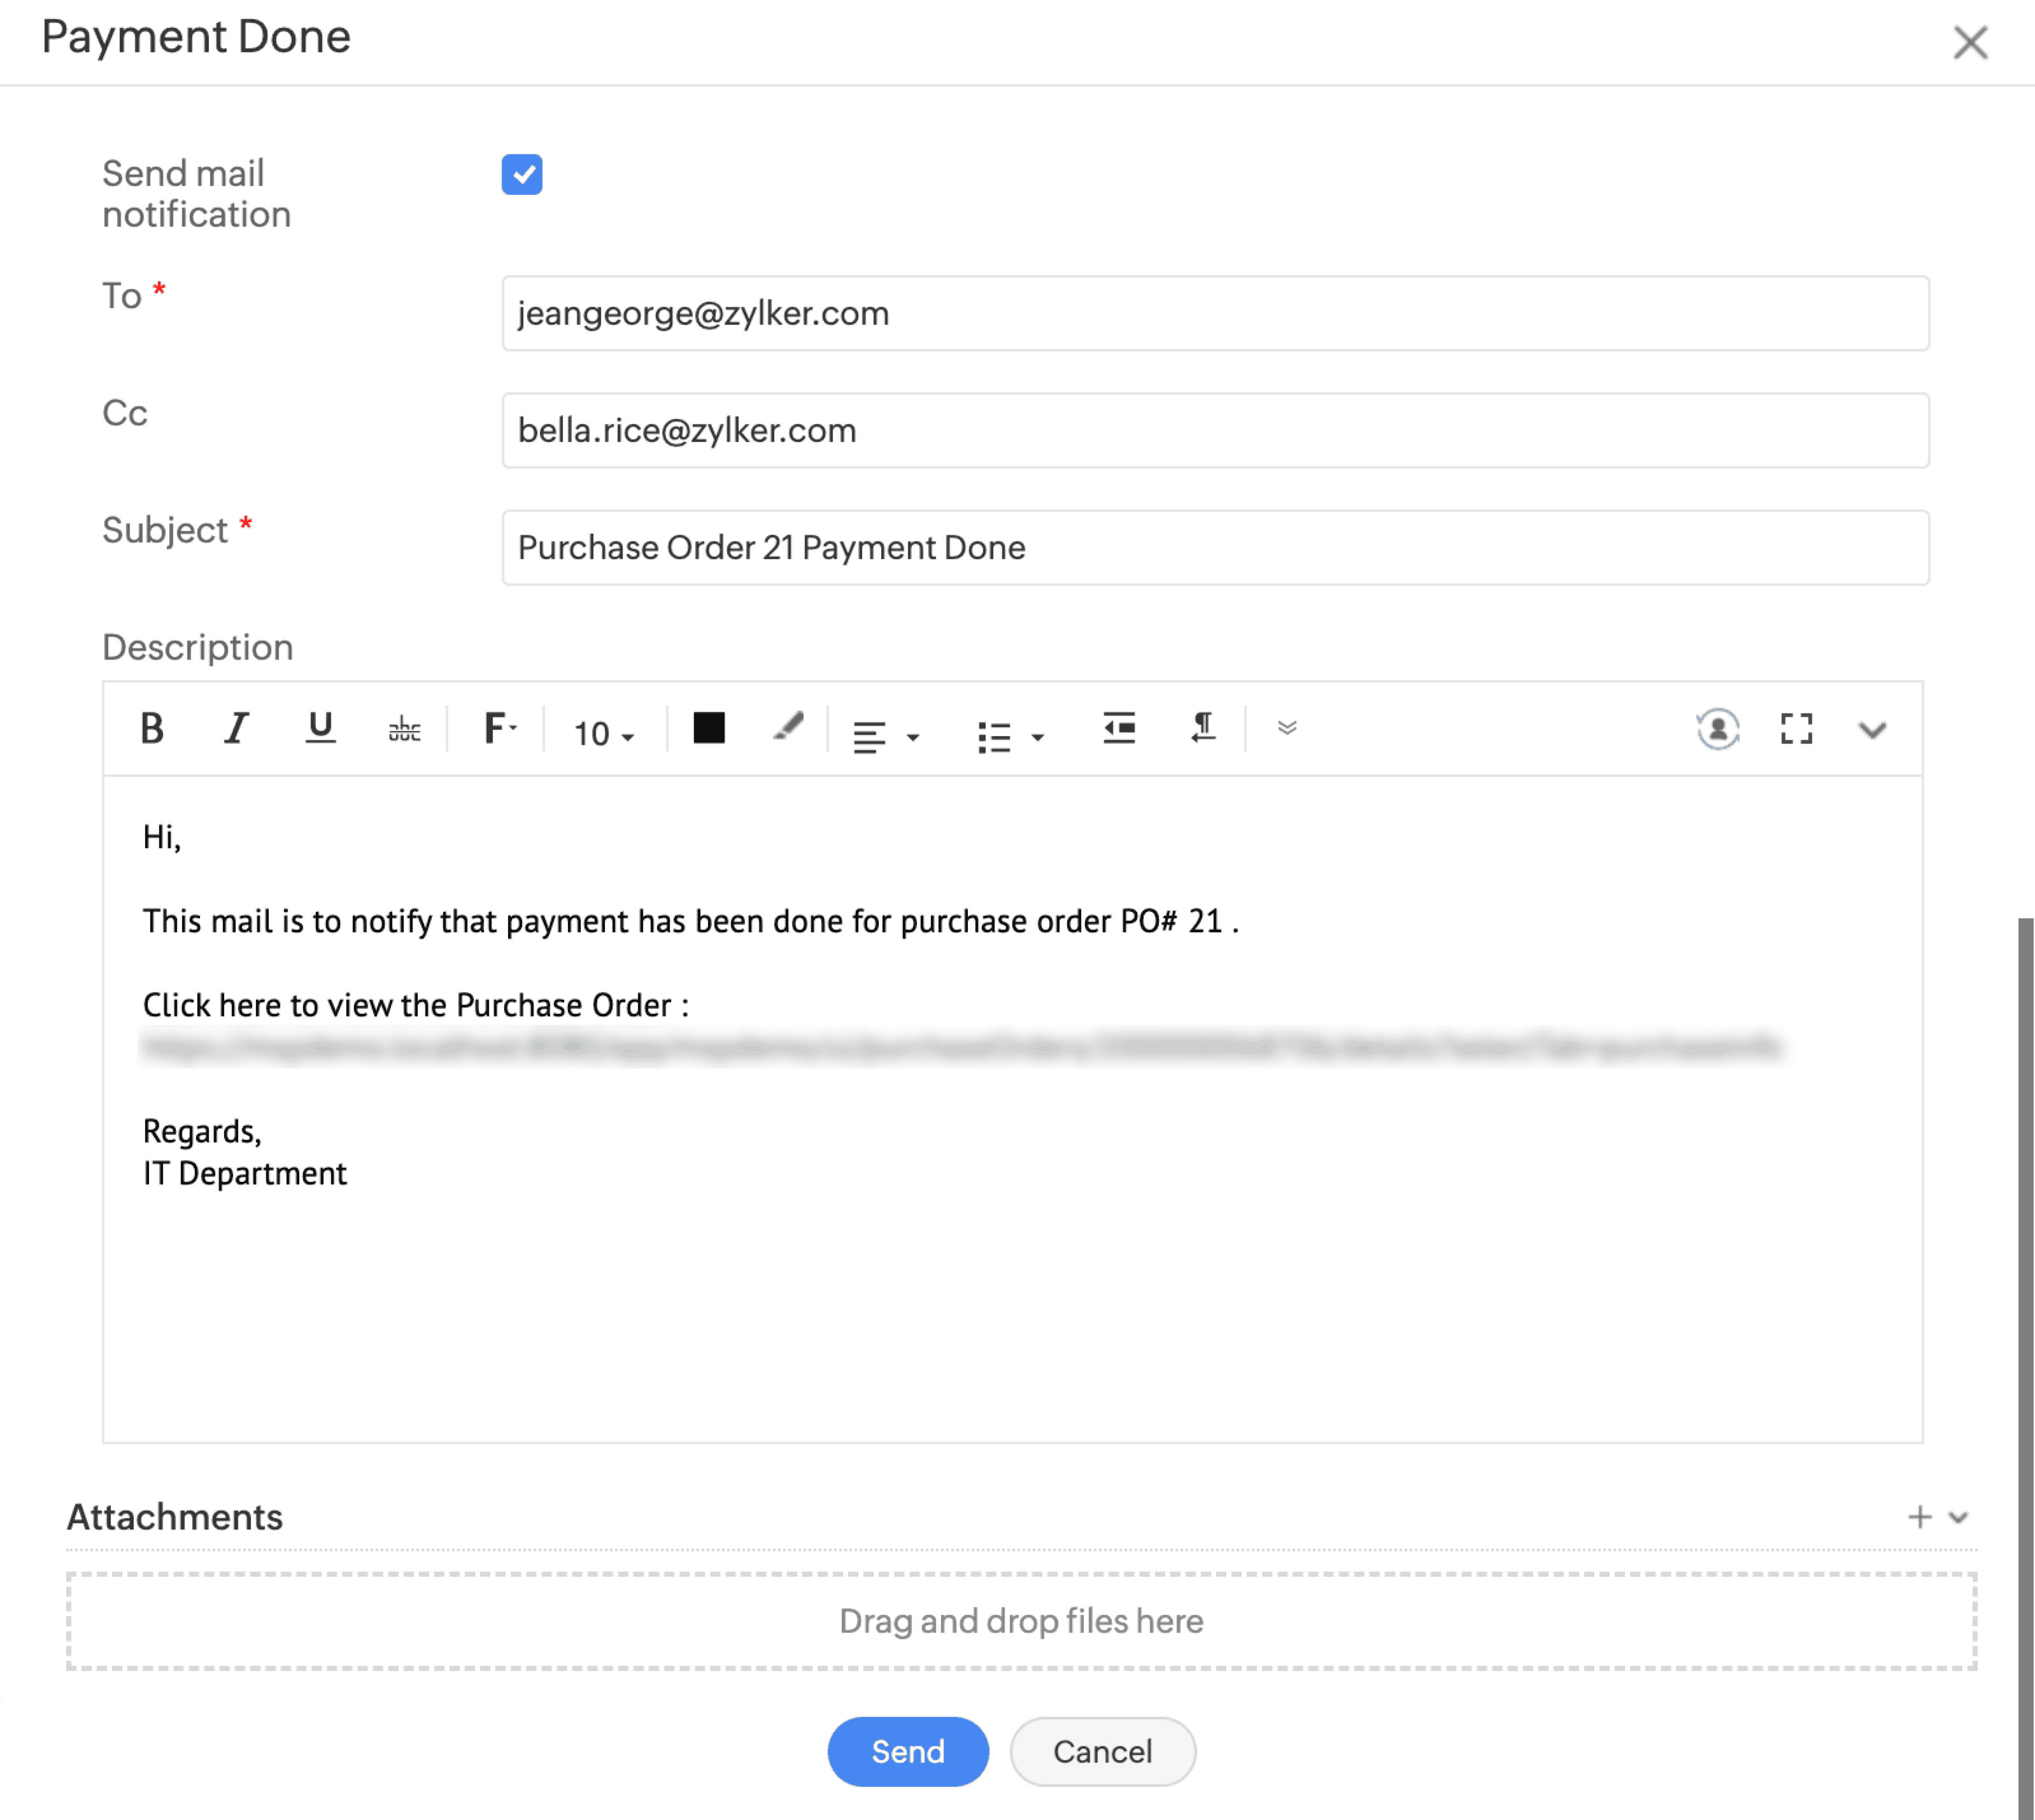The image size is (2035, 1820).
Task: Uncheck Send mail notification checkbox
Action: (x=522, y=175)
